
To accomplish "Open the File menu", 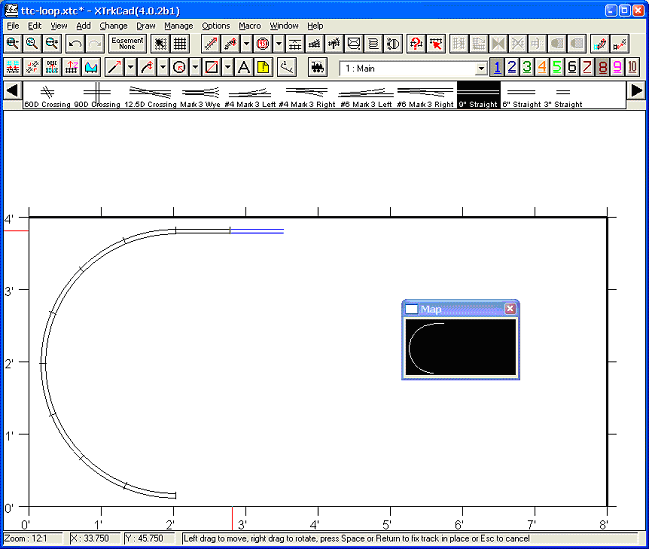I will pyautogui.click(x=13, y=26).
